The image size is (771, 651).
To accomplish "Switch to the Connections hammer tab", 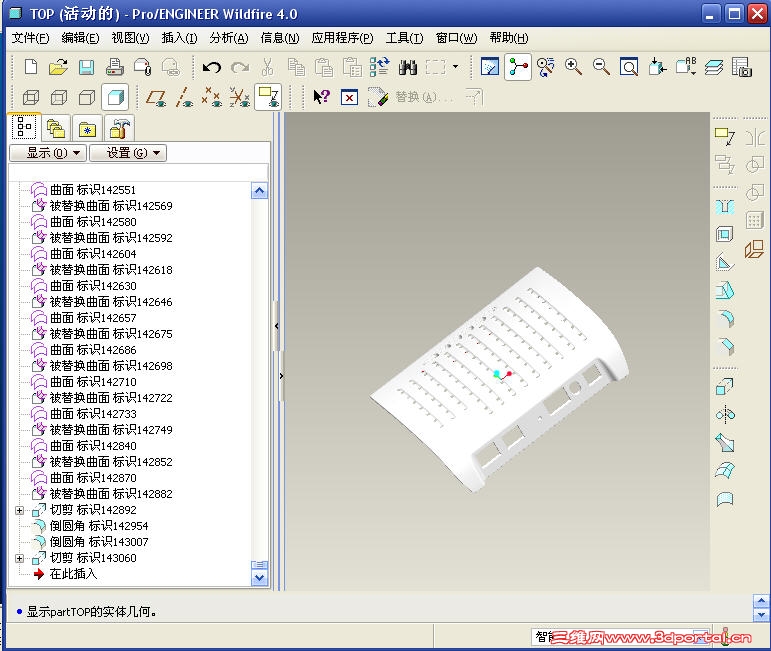I will (x=119, y=129).
